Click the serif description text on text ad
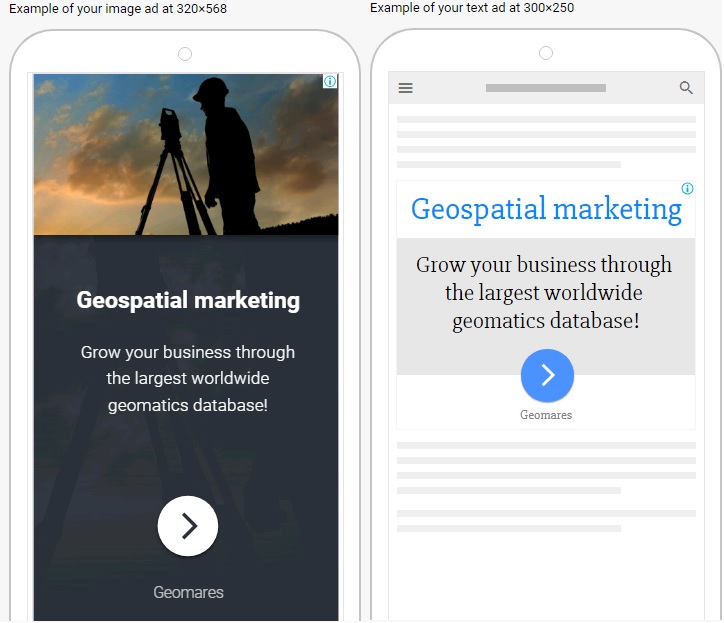The width and height of the screenshot is (724, 623). click(544, 292)
